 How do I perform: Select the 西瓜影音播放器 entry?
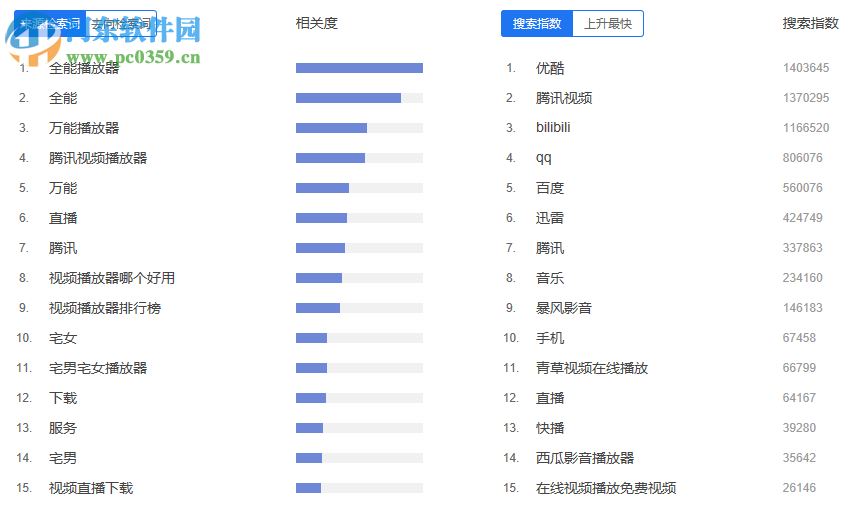[x=585, y=458]
